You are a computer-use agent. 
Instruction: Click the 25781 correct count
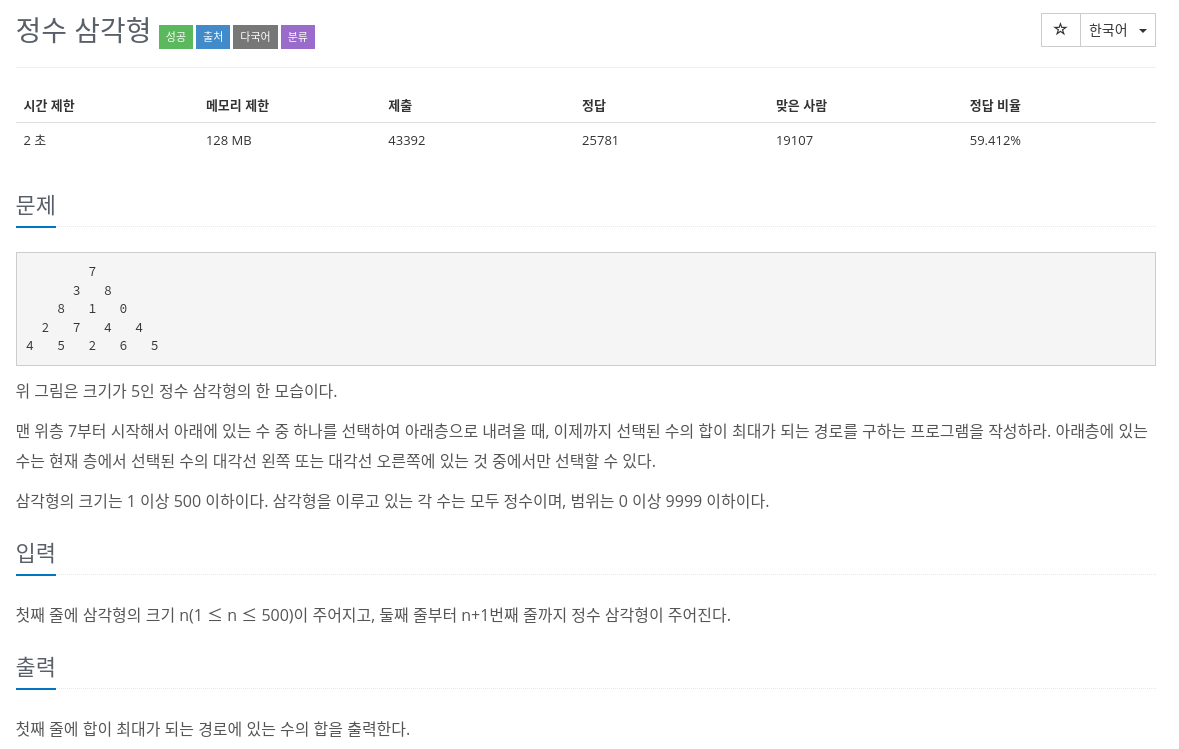click(600, 141)
